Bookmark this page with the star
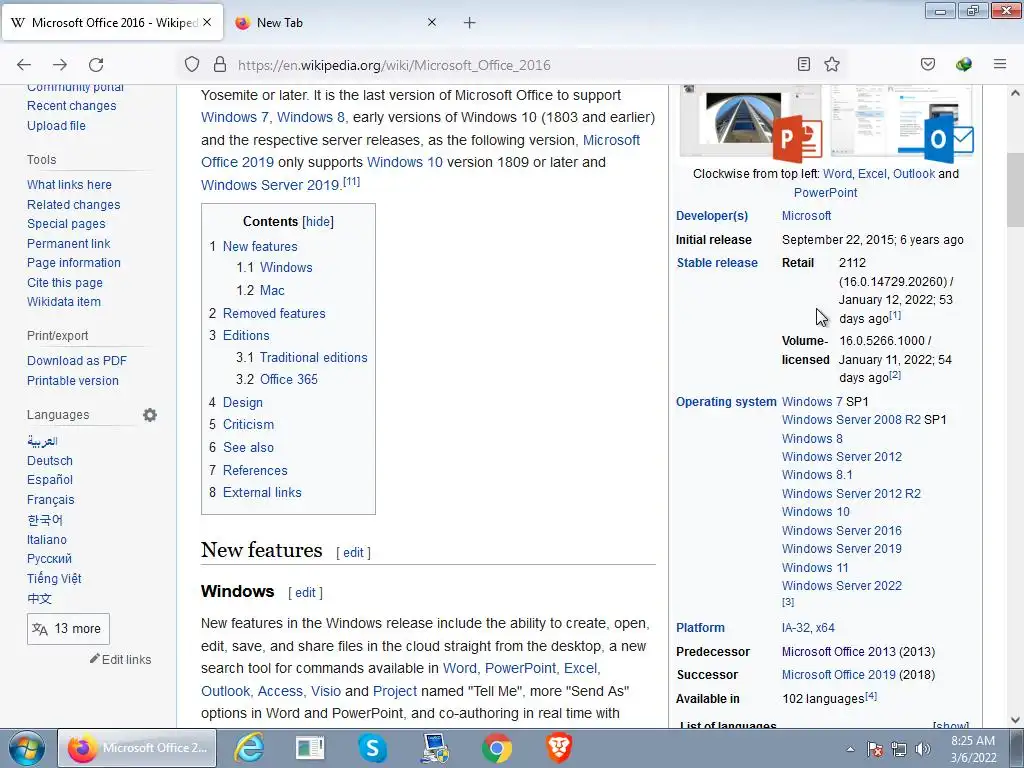 (831, 64)
